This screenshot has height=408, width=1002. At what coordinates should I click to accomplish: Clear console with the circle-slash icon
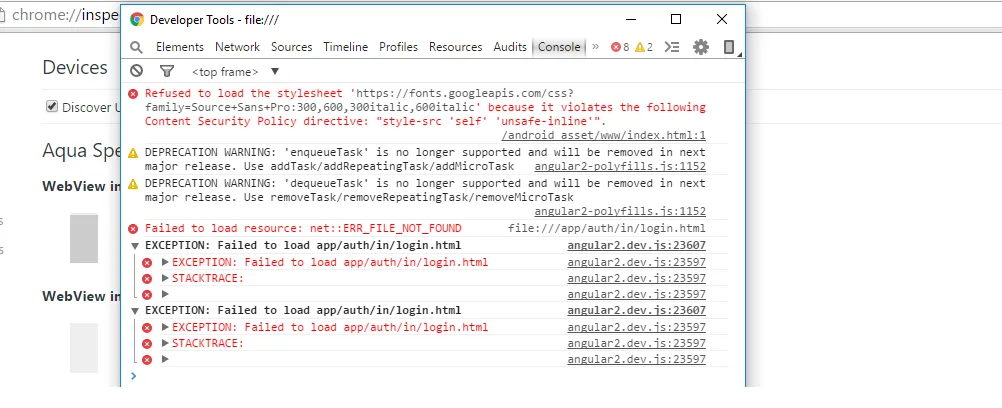pyautogui.click(x=137, y=71)
